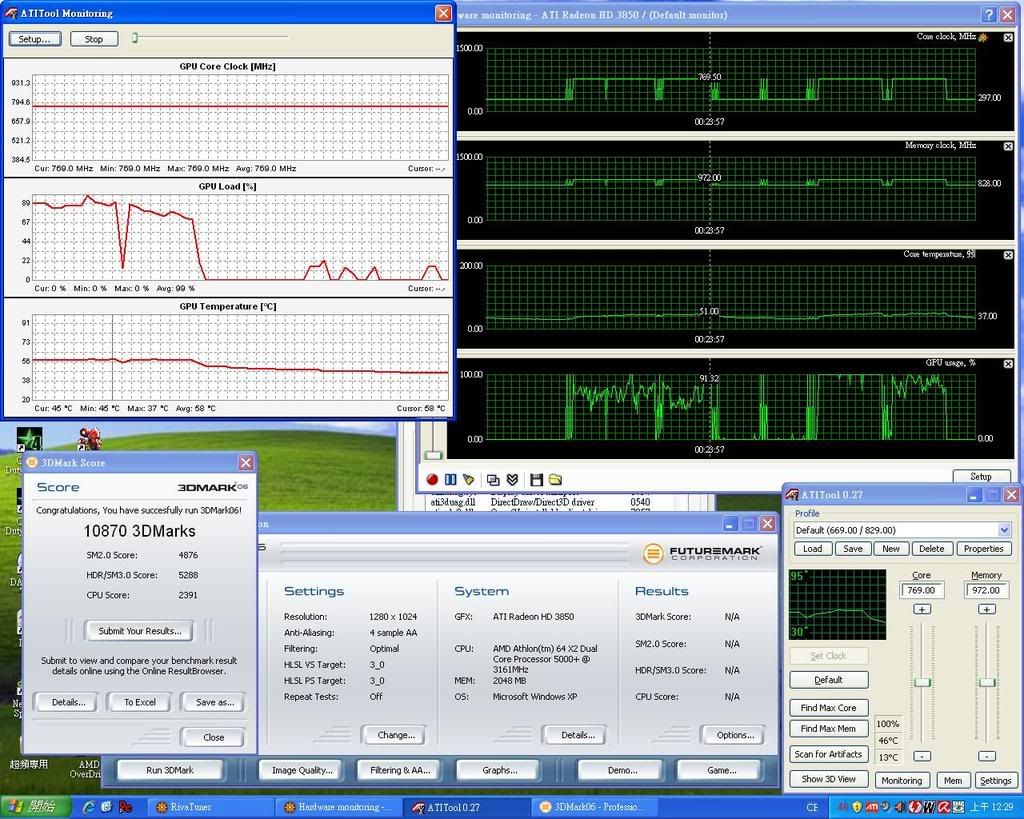Click Setup button in Hardware monitoring window
Screen dimensions: 1024x819
tap(980, 477)
